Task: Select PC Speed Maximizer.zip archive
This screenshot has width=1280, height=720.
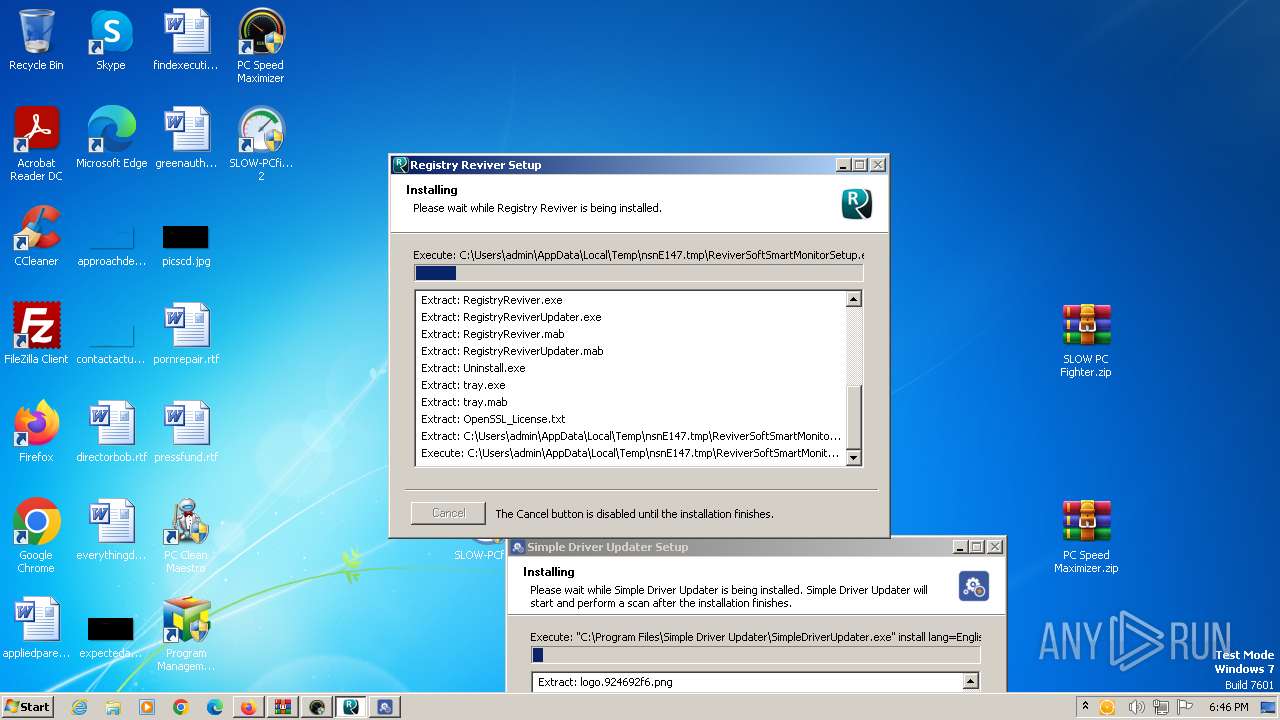Action: [x=1086, y=536]
